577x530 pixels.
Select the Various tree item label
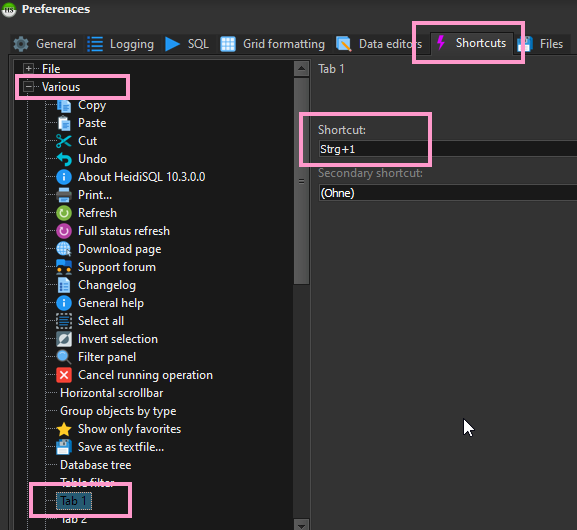click(61, 87)
